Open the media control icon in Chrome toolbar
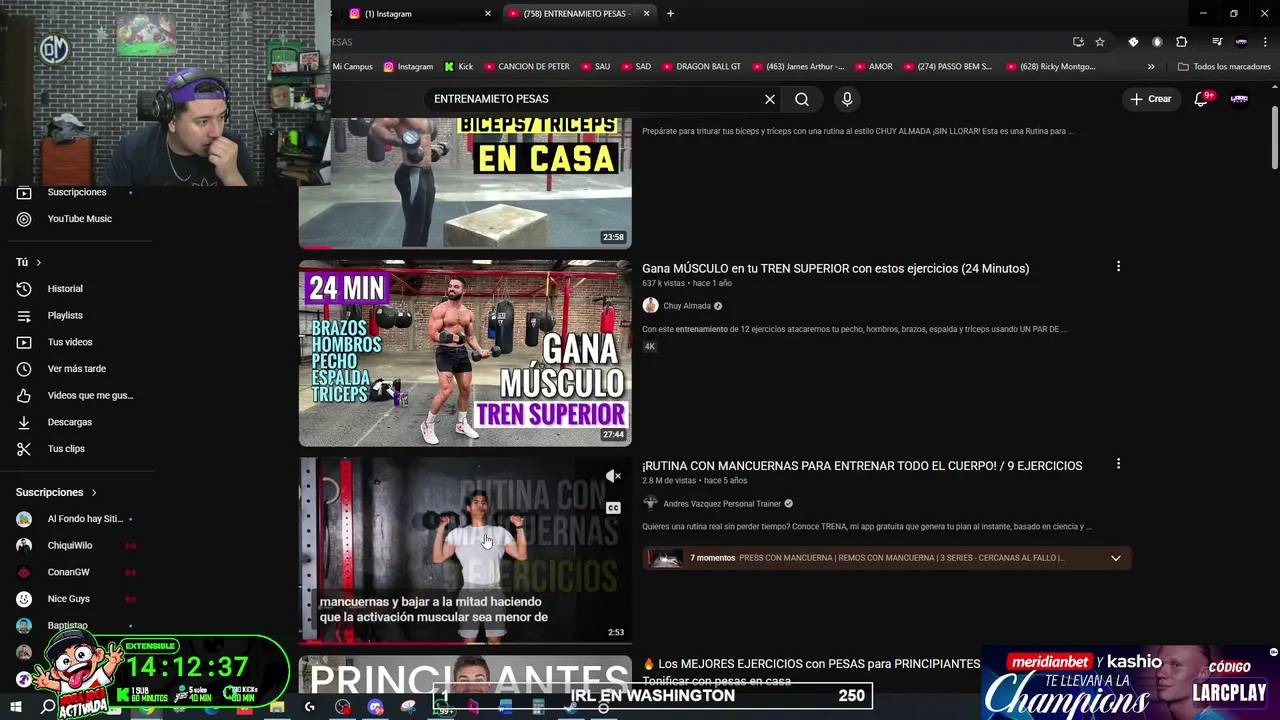This screenshot has width=1280, height=720. click(1217, 42)
